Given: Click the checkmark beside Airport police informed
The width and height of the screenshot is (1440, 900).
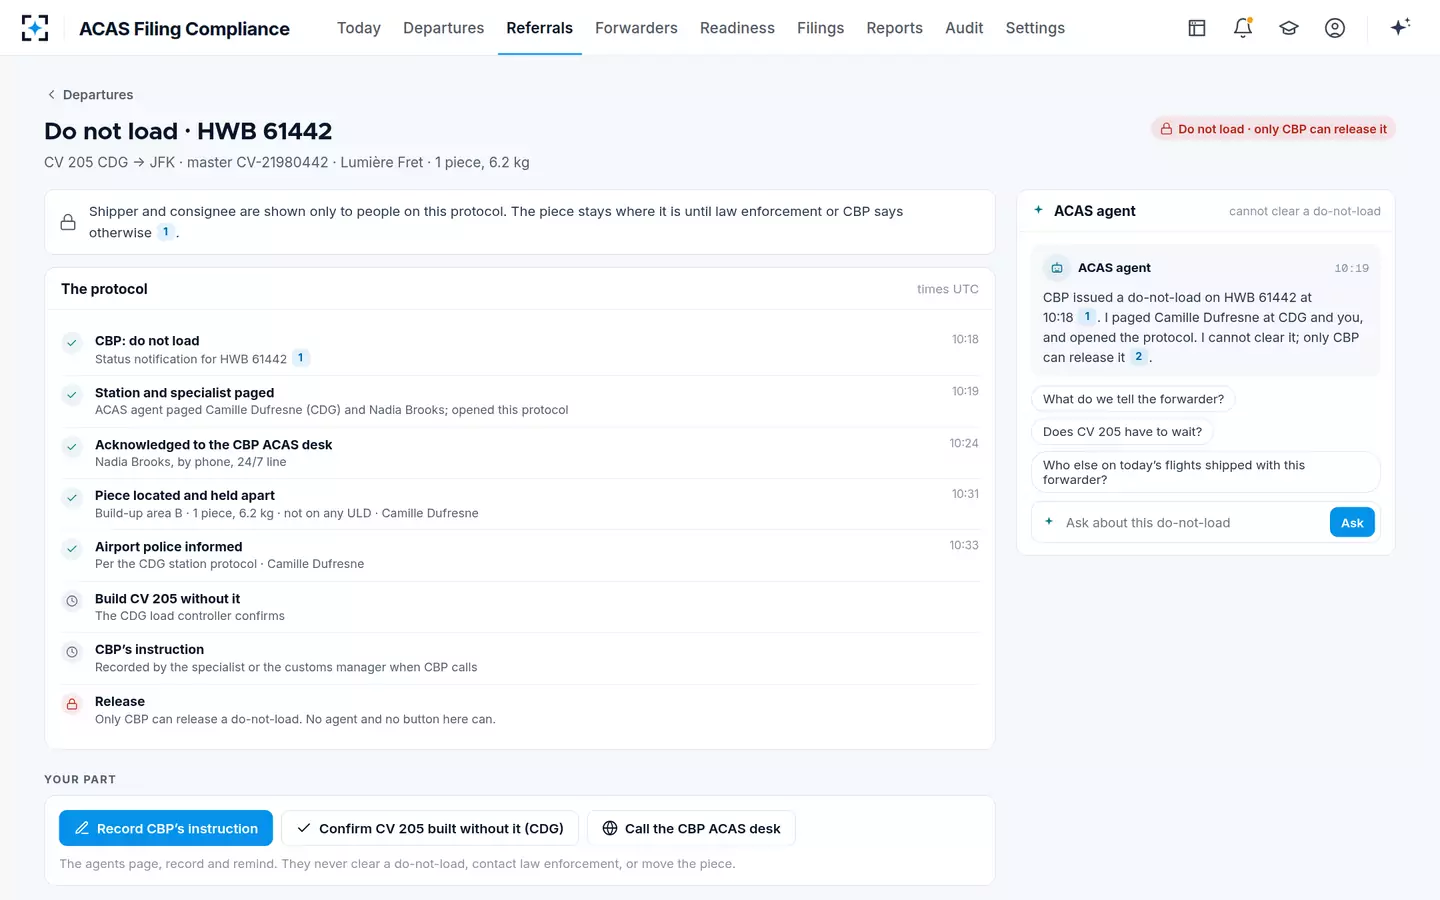Looking at the screenshot, I should 72,549.
